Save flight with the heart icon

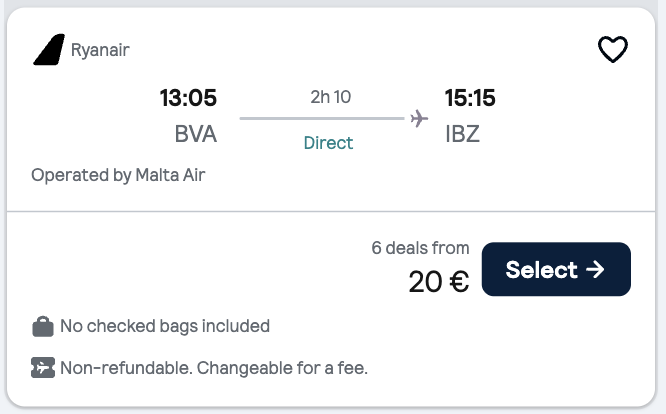(x=612, y=49)
